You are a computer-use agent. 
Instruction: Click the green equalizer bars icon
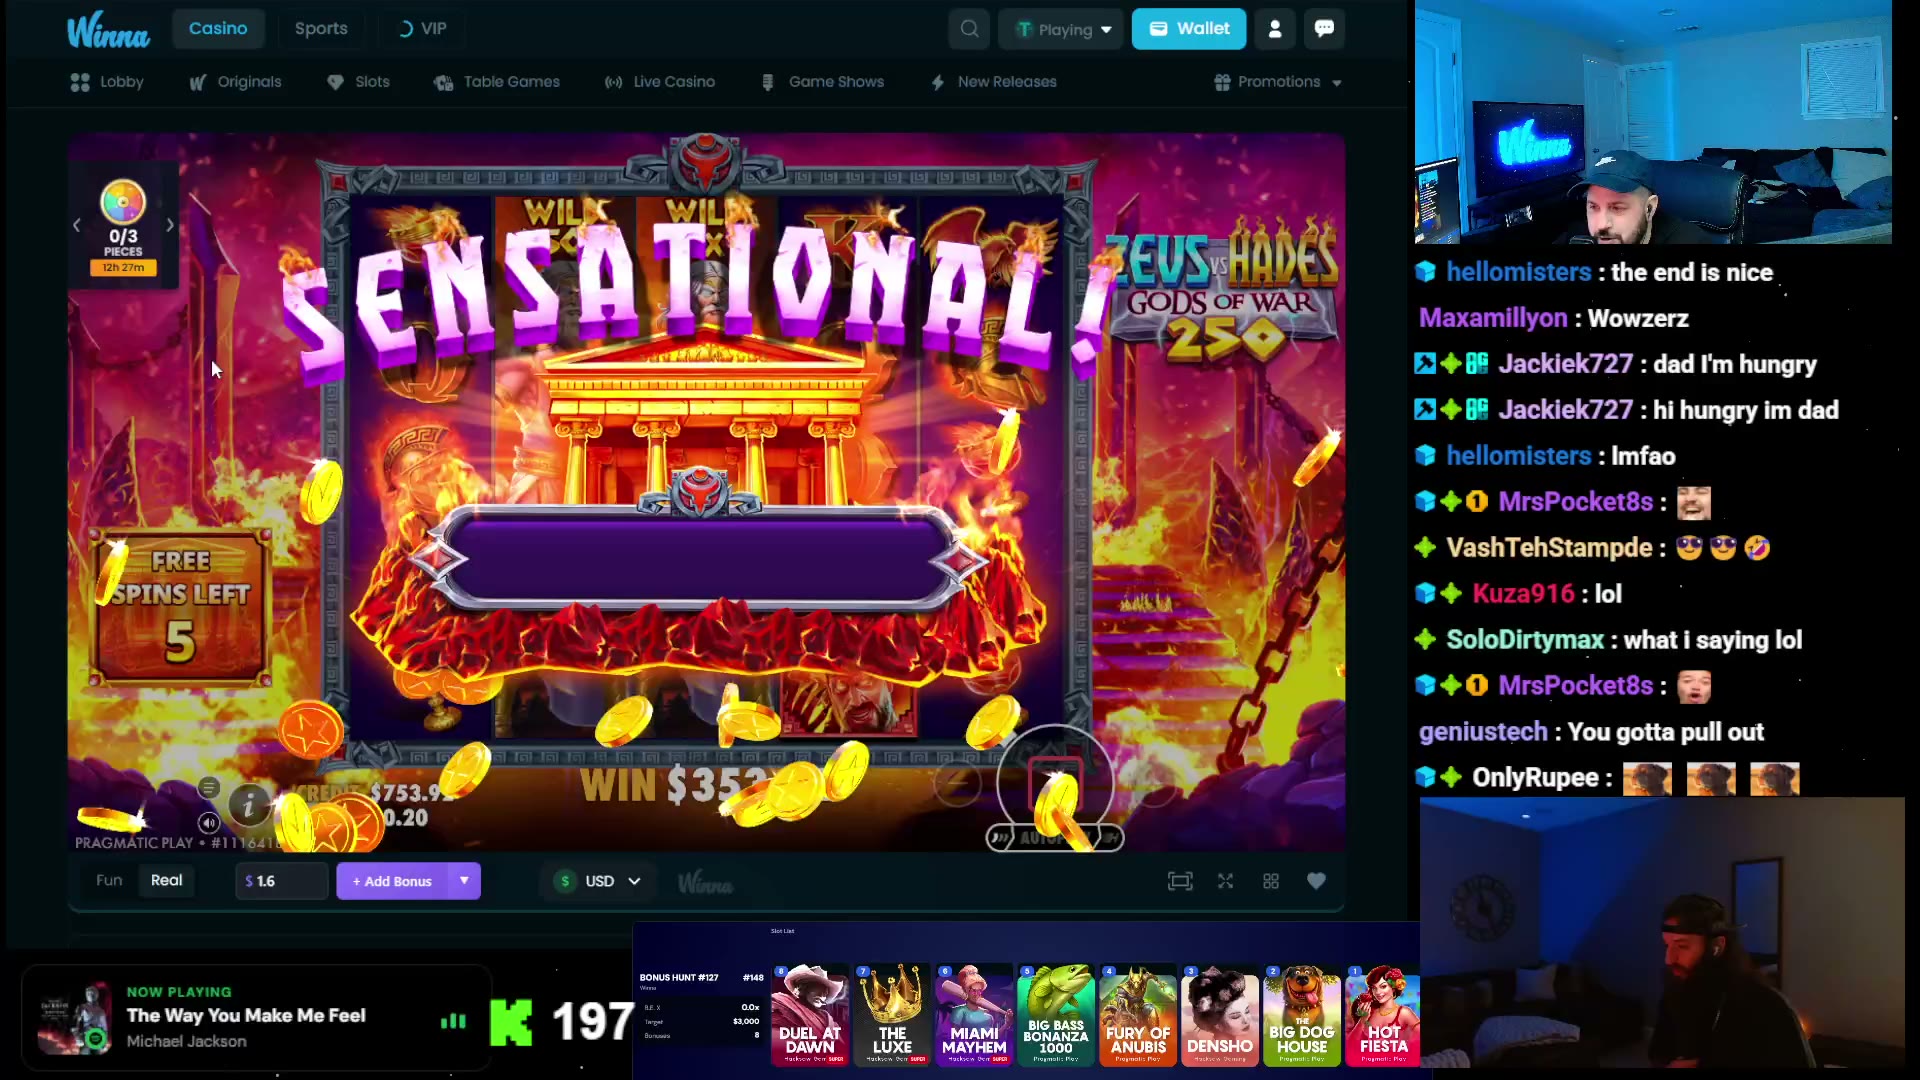[x=453, y=1021]
